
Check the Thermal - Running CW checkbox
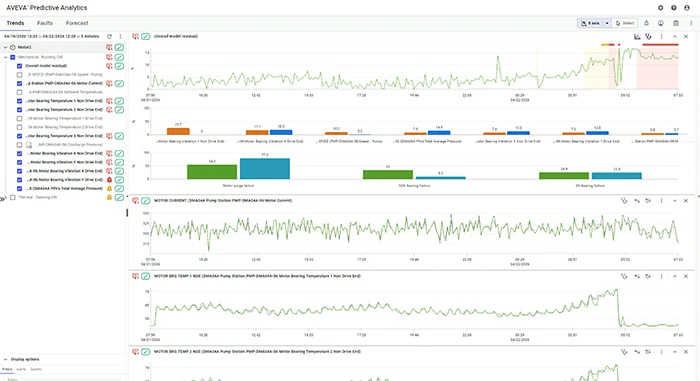coord(13,197)
